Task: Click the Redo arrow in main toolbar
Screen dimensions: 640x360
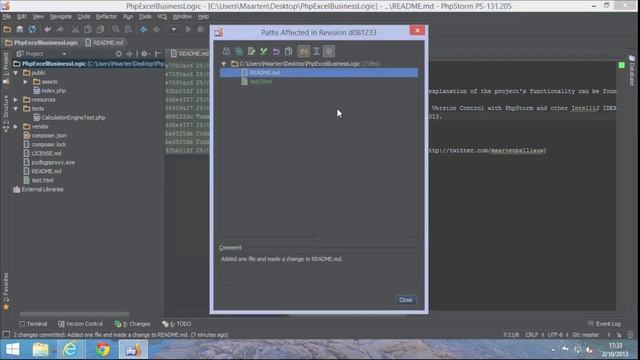Action: pos(60,29)
